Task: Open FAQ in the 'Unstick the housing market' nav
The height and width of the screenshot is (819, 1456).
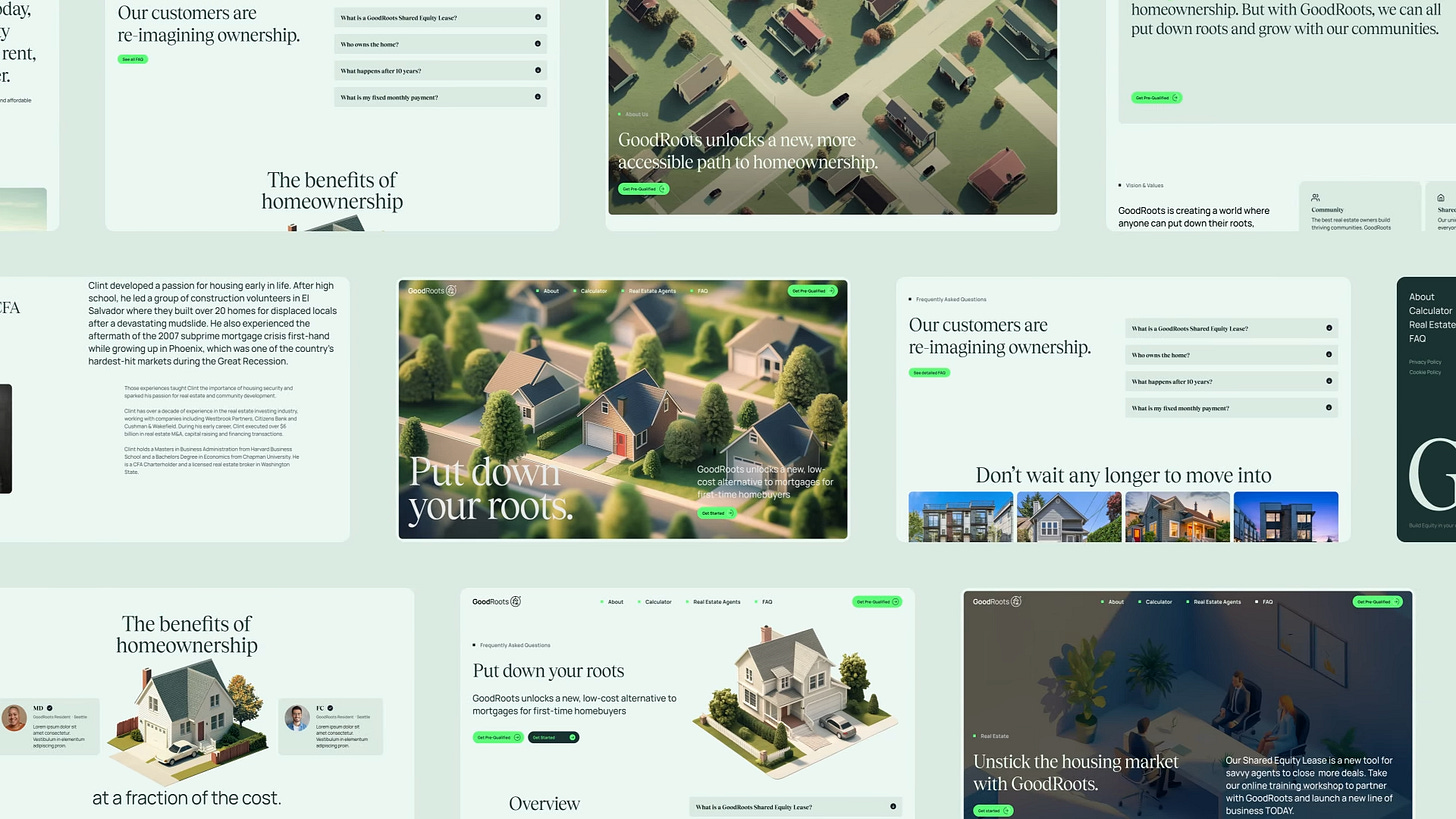Action: tap(1267, 602)
